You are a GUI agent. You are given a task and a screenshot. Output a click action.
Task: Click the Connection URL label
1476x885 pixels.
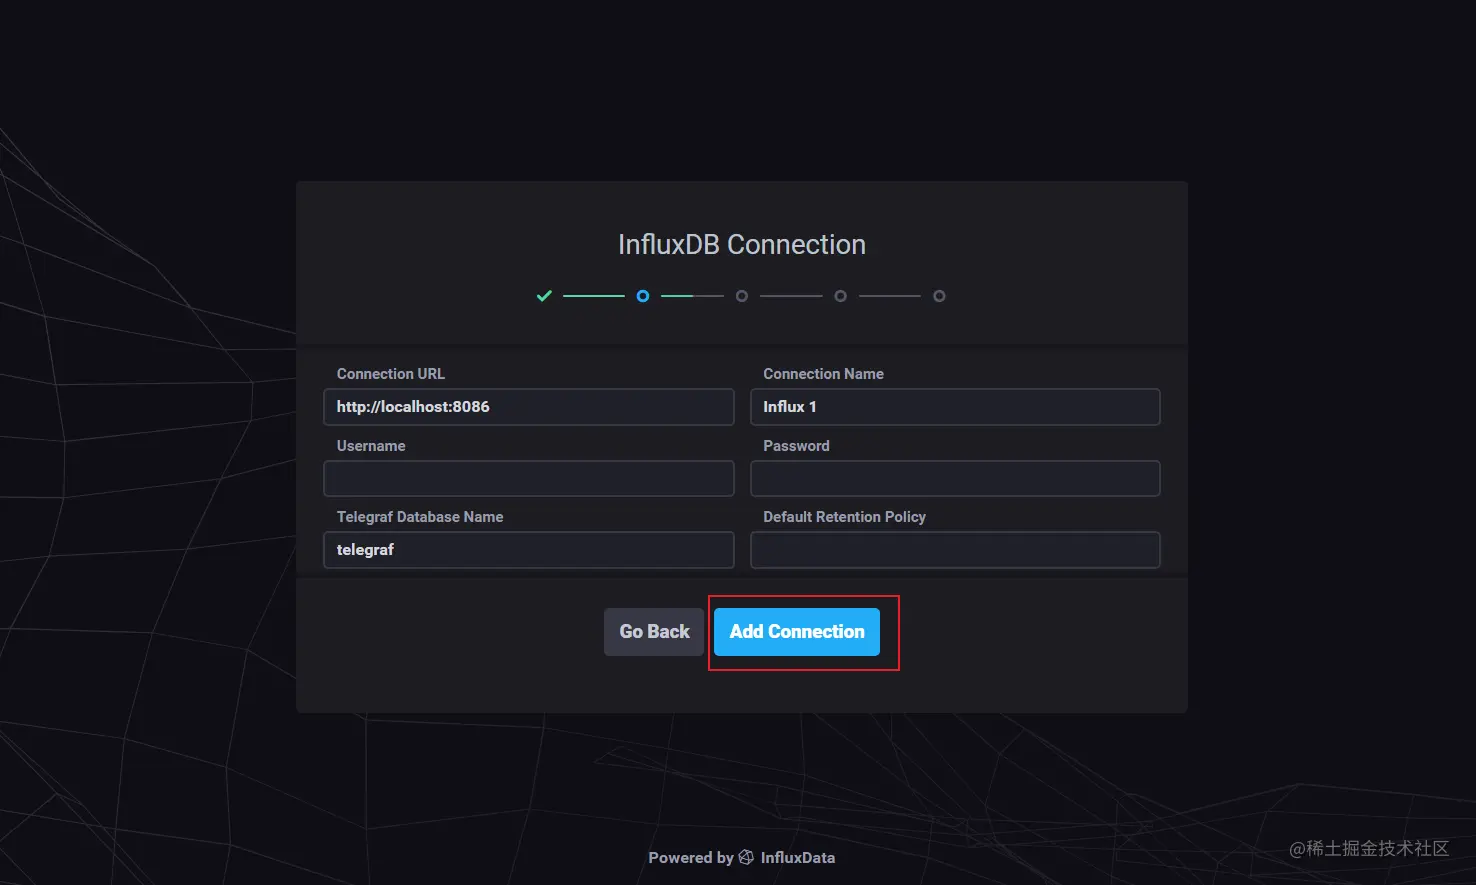pos(390,374)
